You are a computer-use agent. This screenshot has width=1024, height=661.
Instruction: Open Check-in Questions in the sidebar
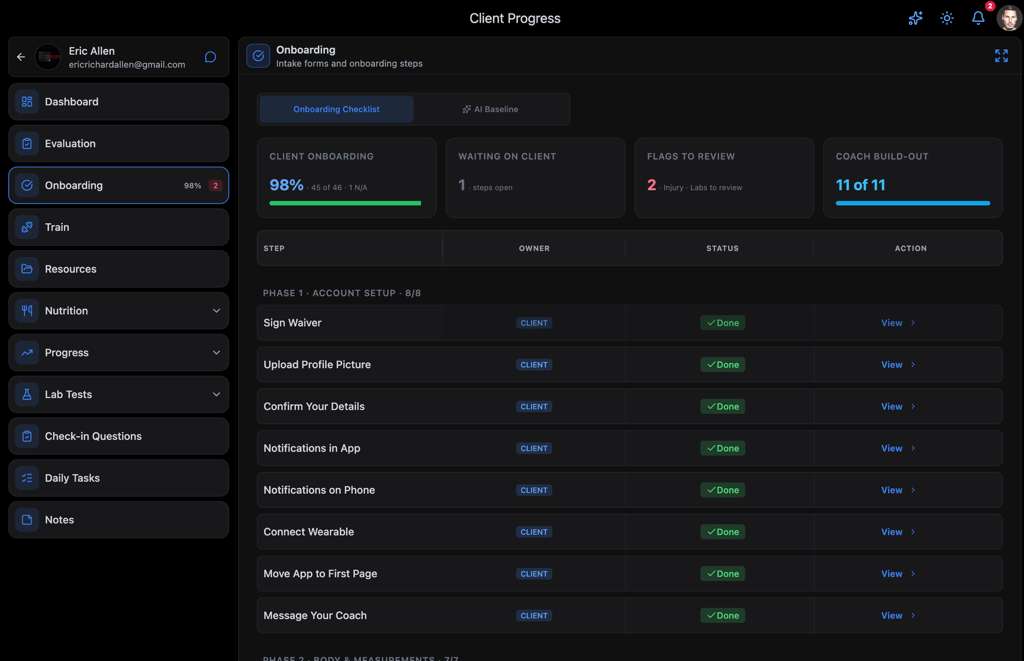118,436
